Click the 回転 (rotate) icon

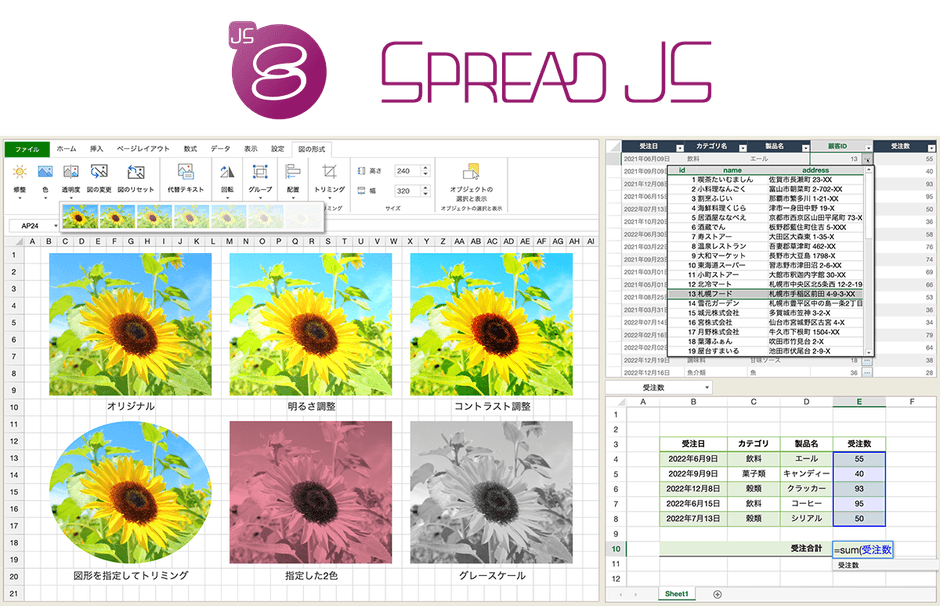pyautogui.click(x=227, y=173)
